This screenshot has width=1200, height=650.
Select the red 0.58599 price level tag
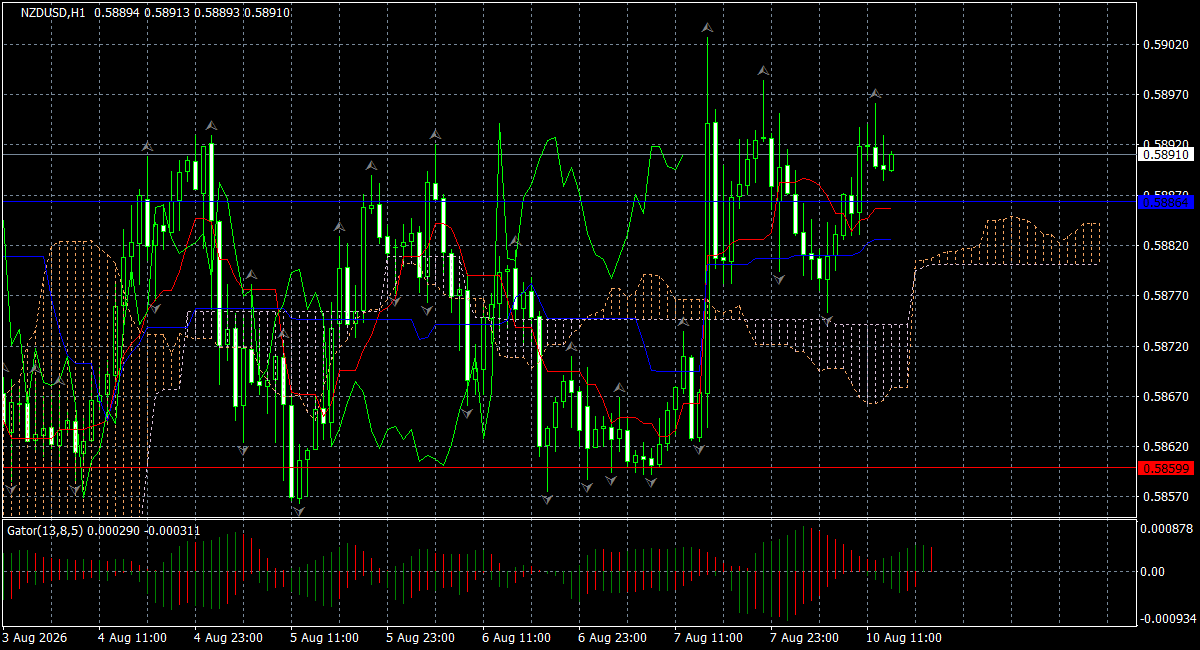1166,467
